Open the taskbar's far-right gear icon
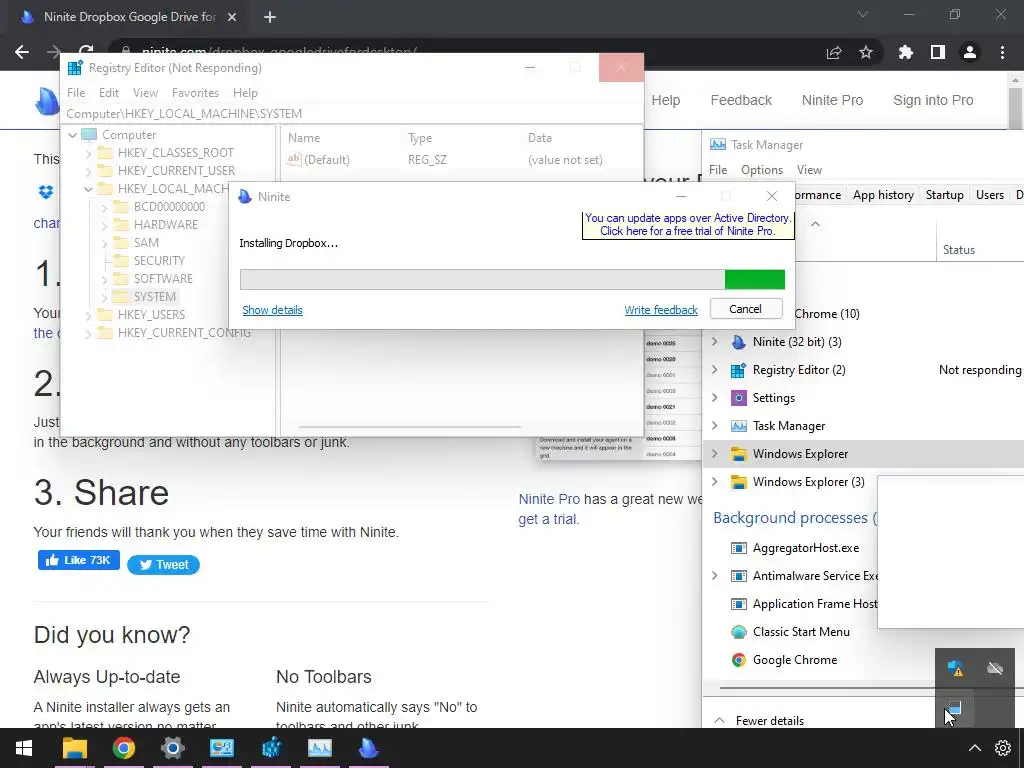The height and width of the screenshot is (768, 1024). point(1002,748)
